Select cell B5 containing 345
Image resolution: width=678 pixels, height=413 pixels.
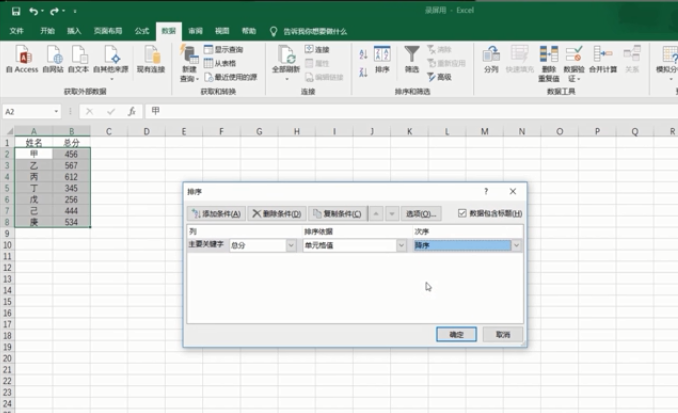point(71,187)
